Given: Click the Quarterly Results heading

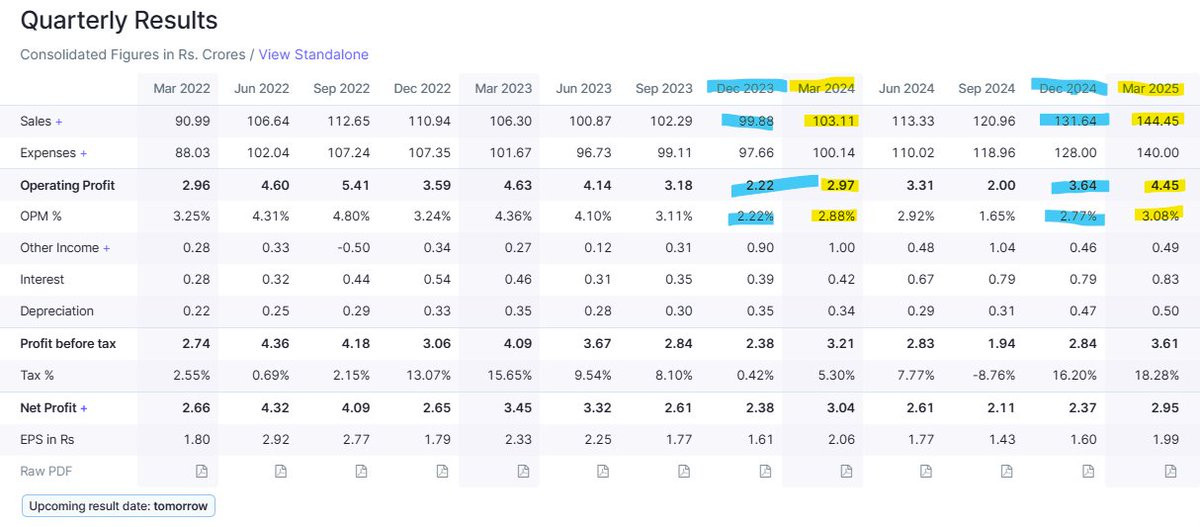Looking at the screenshot, I should [119, 20].
